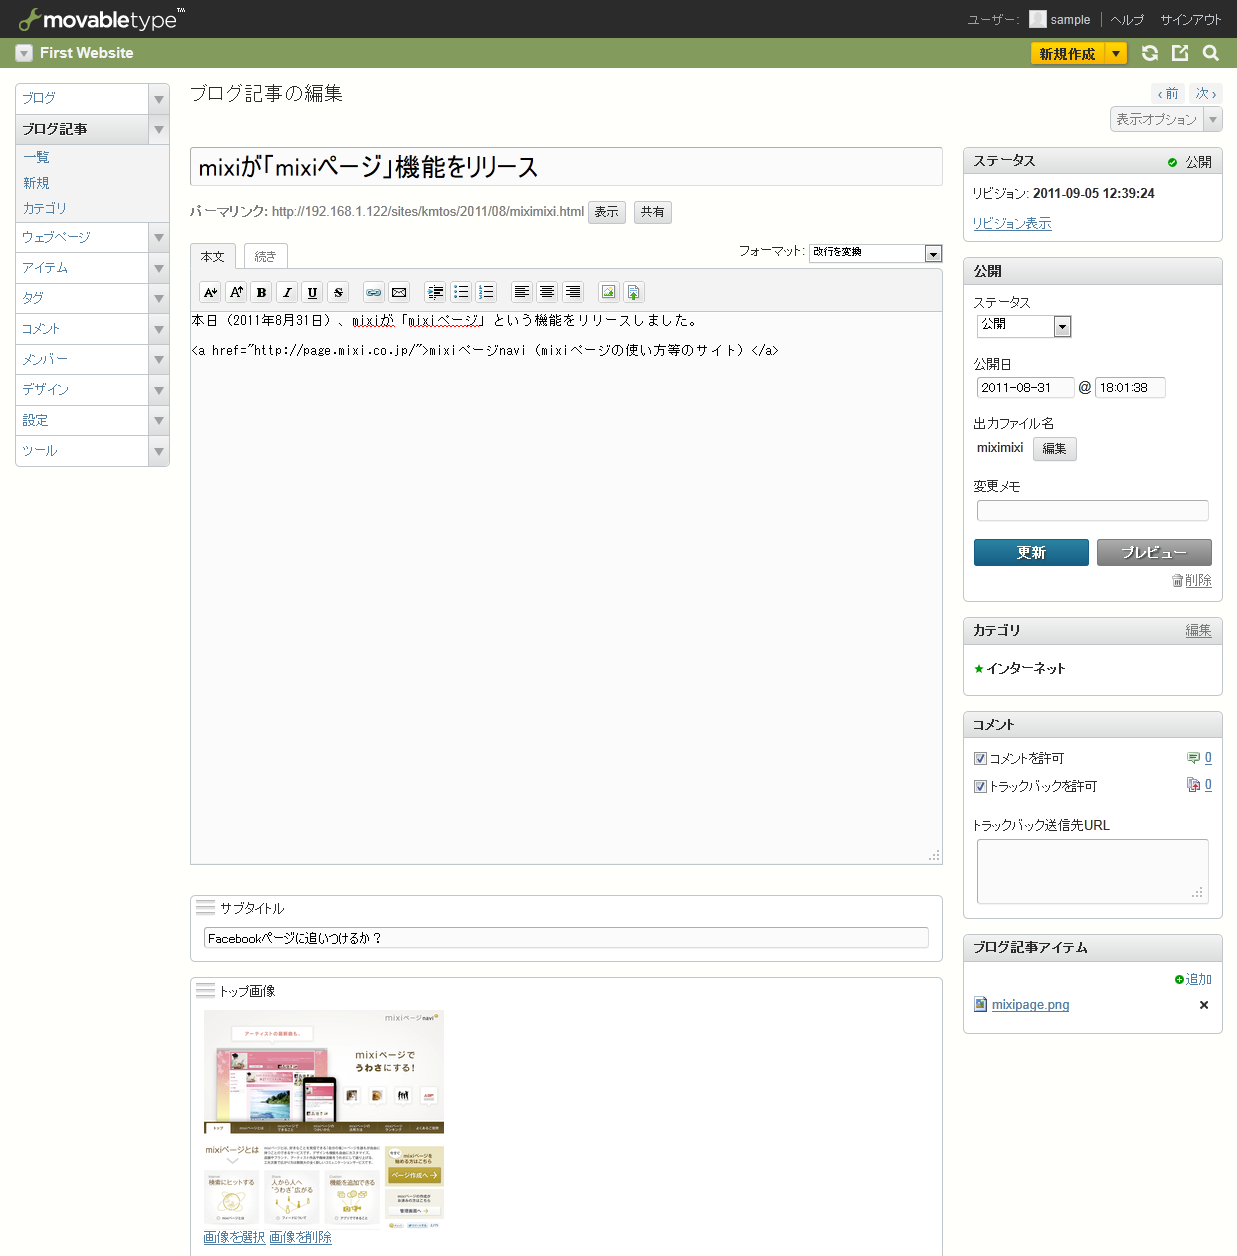Expand the コメント sidebar menu

159,329
